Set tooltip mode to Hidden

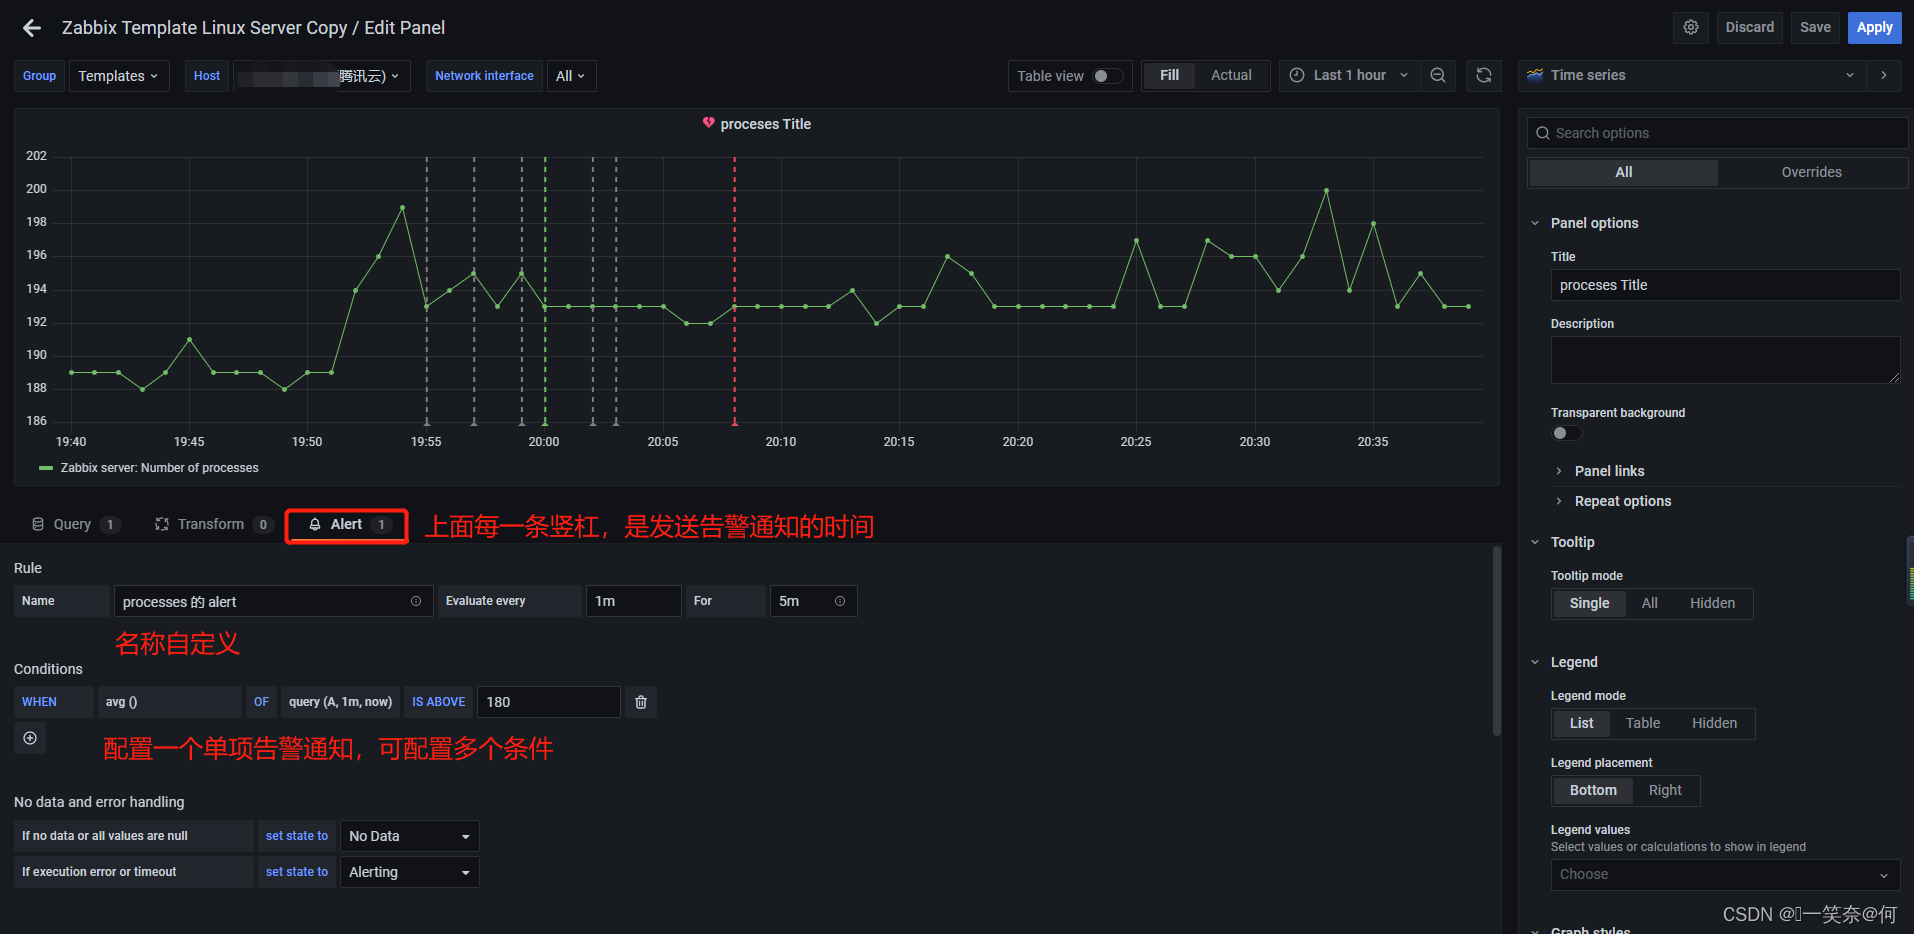tap(1712, 604)
